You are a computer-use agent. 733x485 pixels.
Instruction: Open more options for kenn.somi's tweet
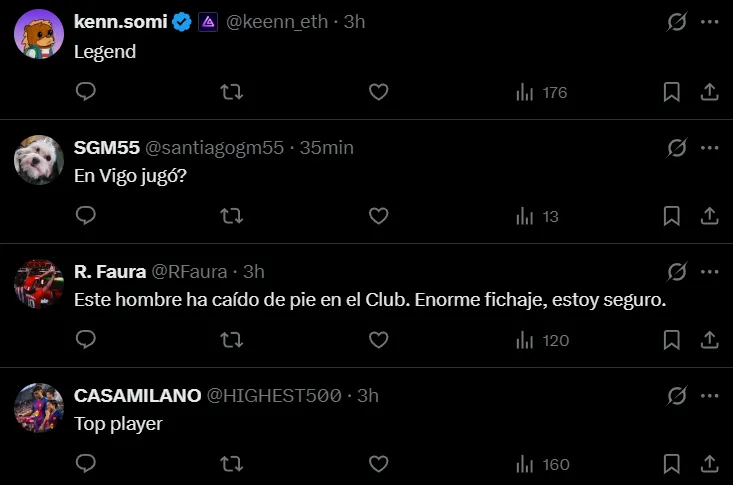click(710, 22)
